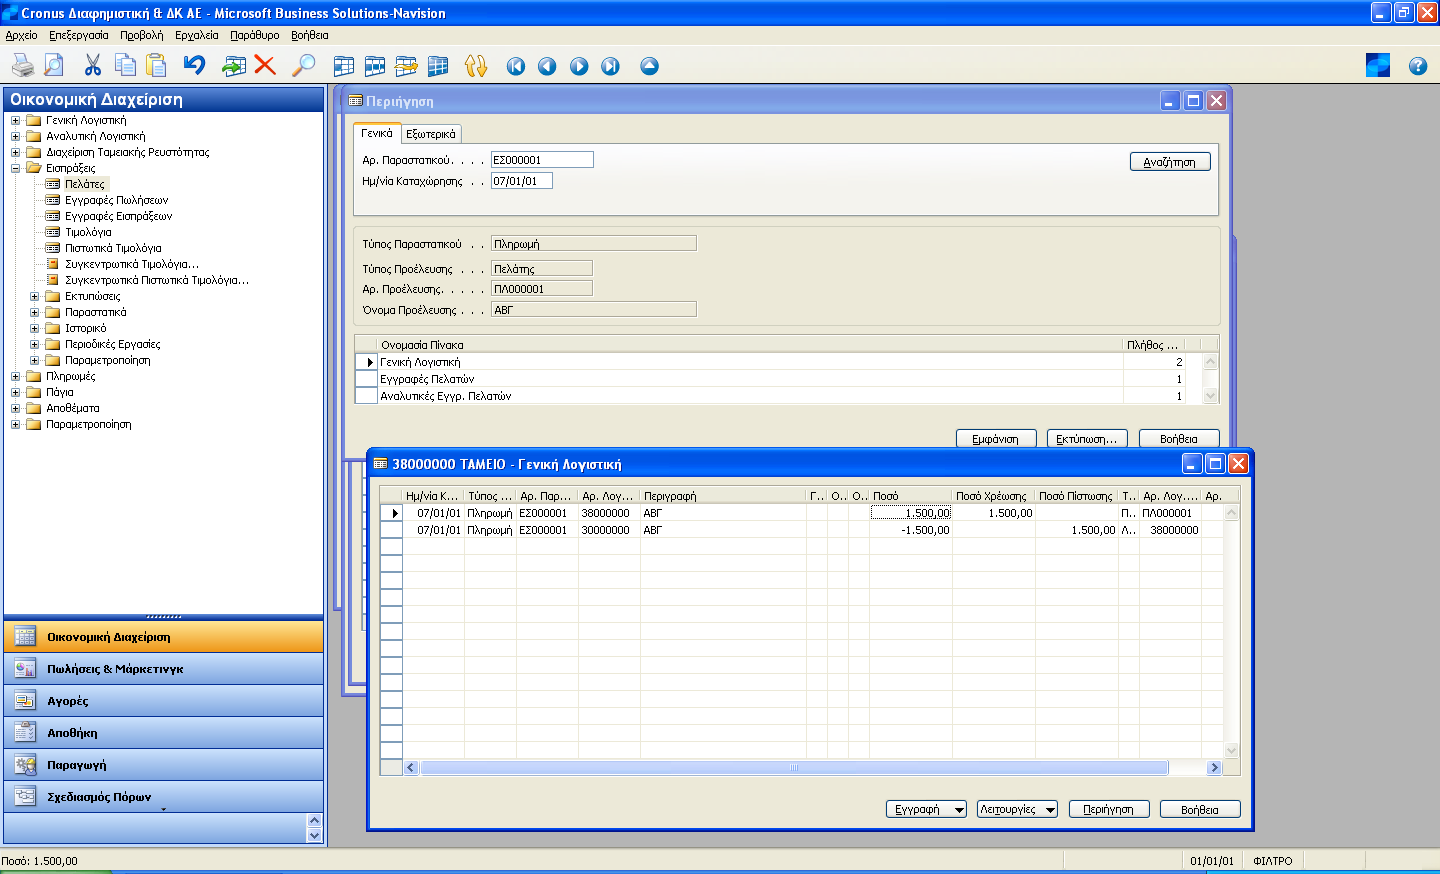Open Εργαλεία menu
This screenshot has width=1440, height=874.
[x=197, y=35]
